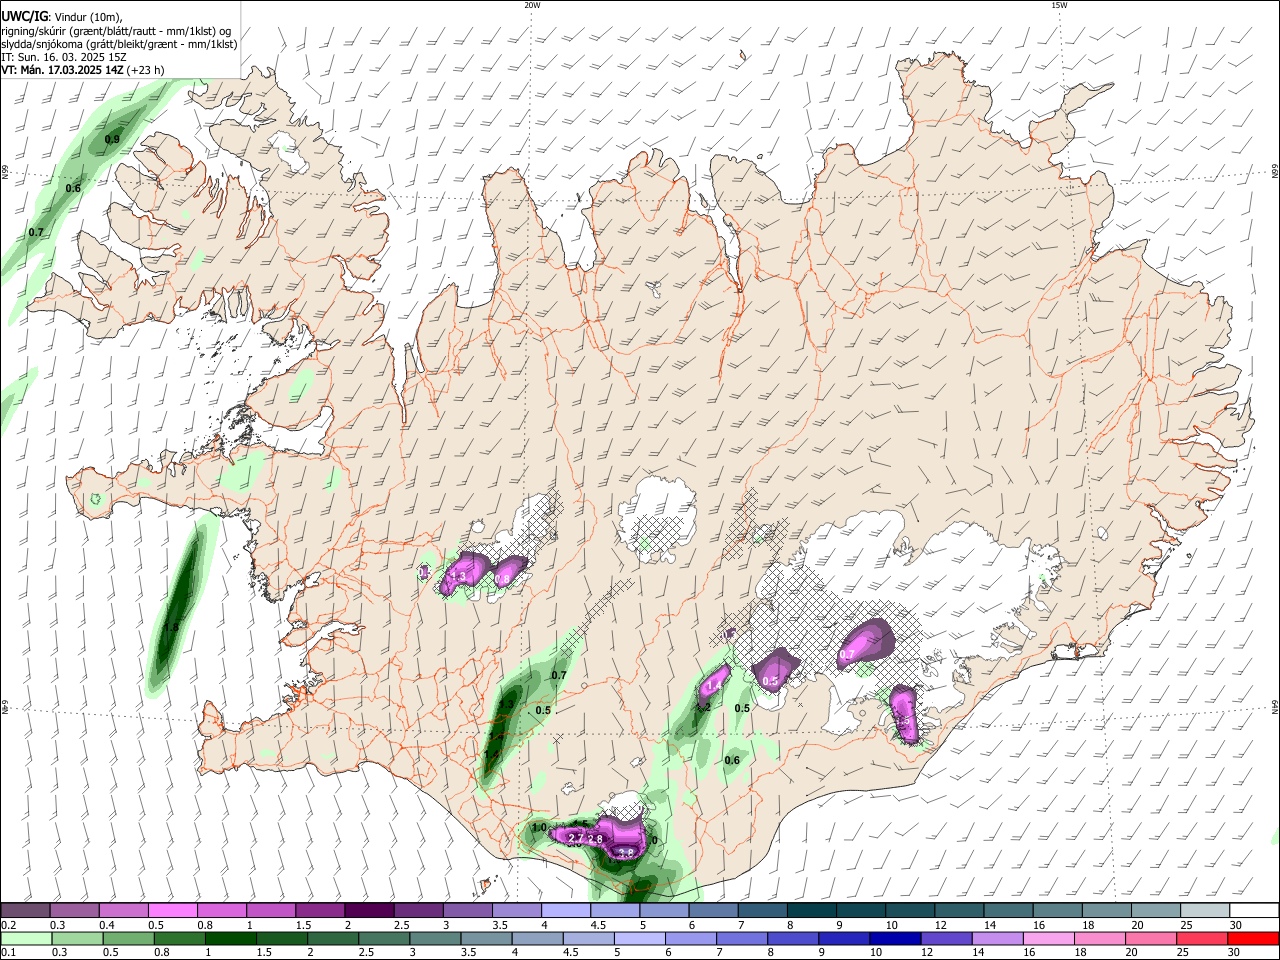Viewport: 1280px width, 960px height.
Task: Pick the light lavender 4–4.5 snow scale swatch
Action: (x=565, y=911)
